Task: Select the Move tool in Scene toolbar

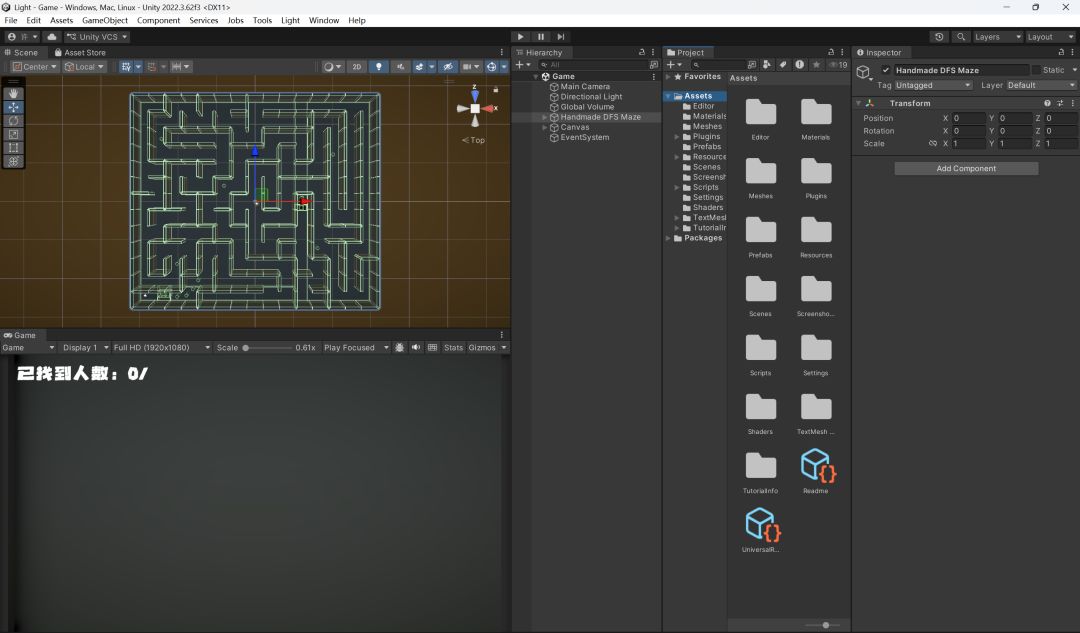Action: (x=14, y=107)
